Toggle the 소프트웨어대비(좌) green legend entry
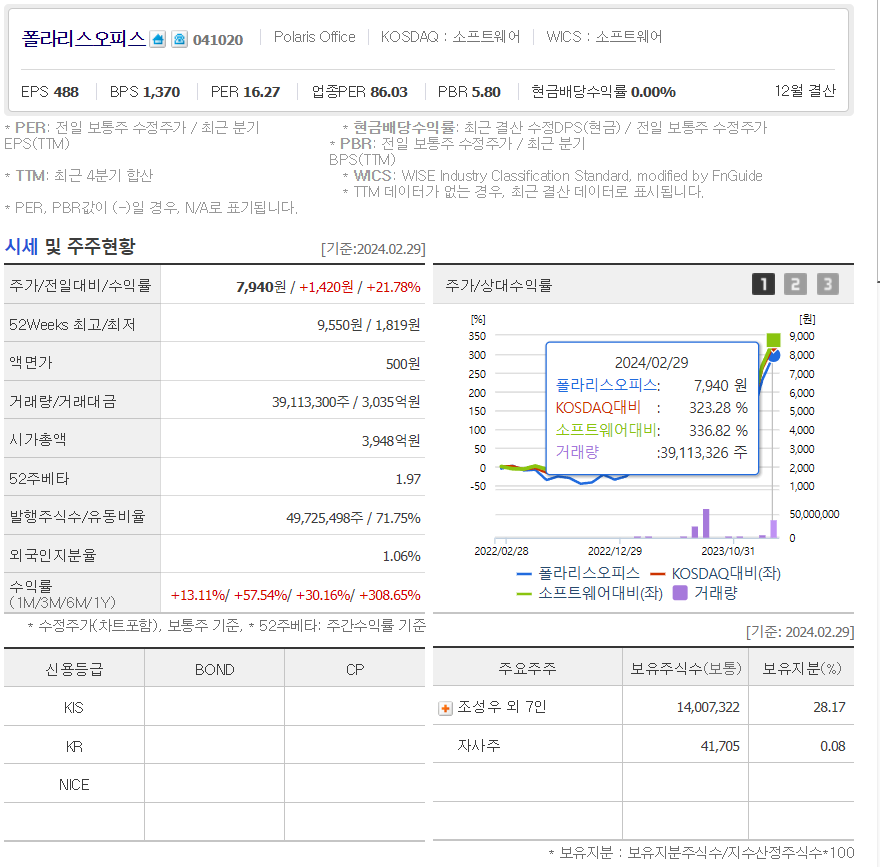The height and width of the screenshot is (867, 880). [x=590, y=593]
